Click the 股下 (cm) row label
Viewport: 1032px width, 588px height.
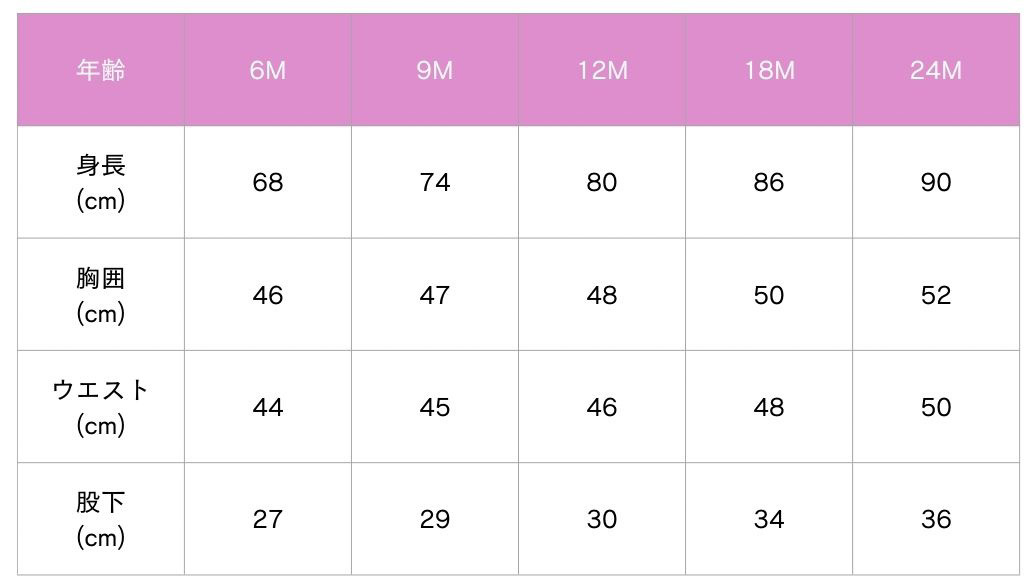tap(101, 519)
